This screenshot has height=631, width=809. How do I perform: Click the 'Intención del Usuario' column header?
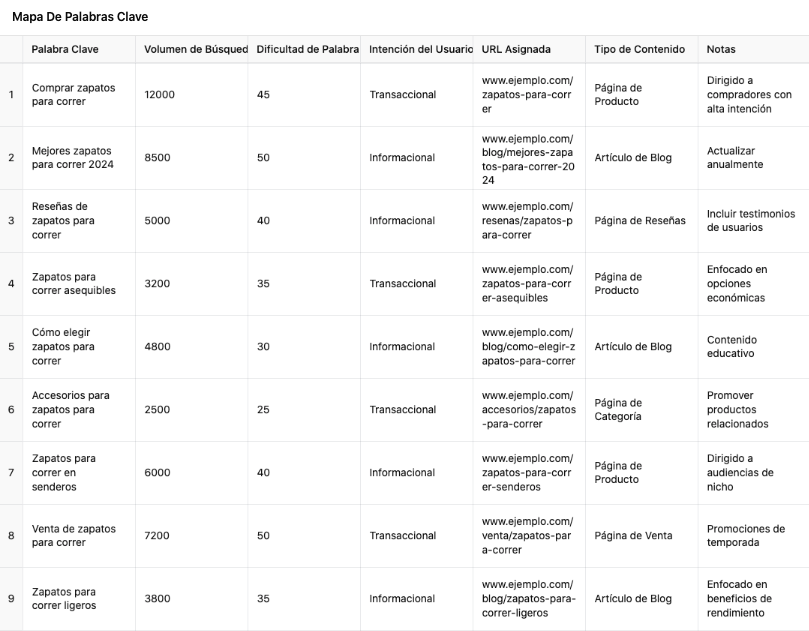[420, 49]
